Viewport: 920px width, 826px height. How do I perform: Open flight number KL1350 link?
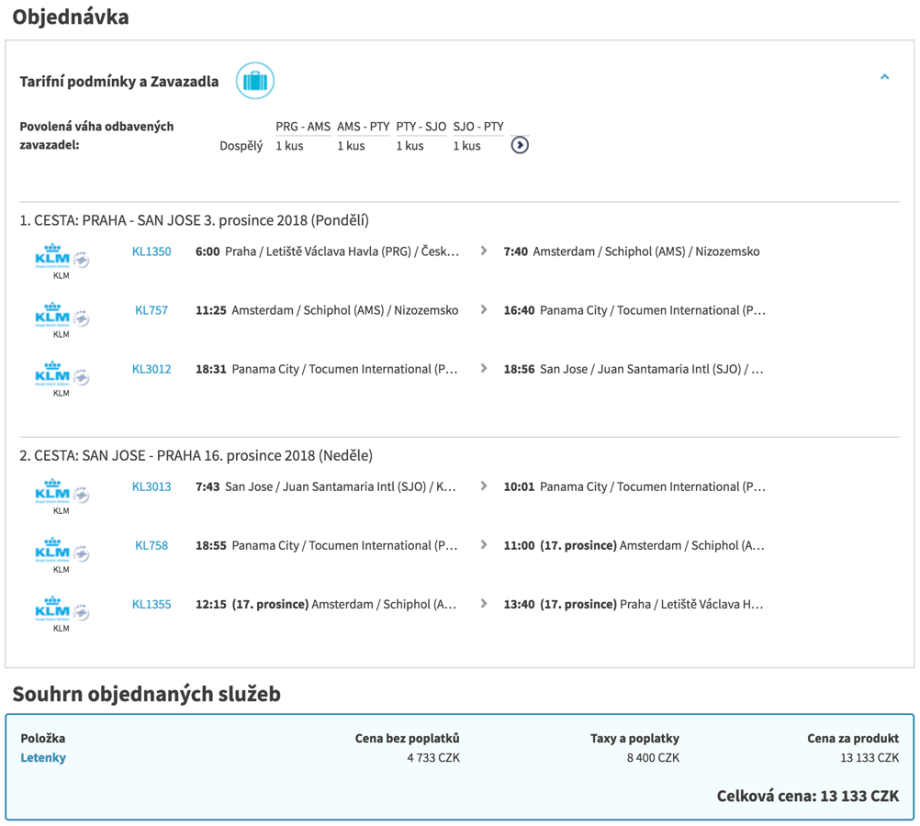(x=151, y=252)
